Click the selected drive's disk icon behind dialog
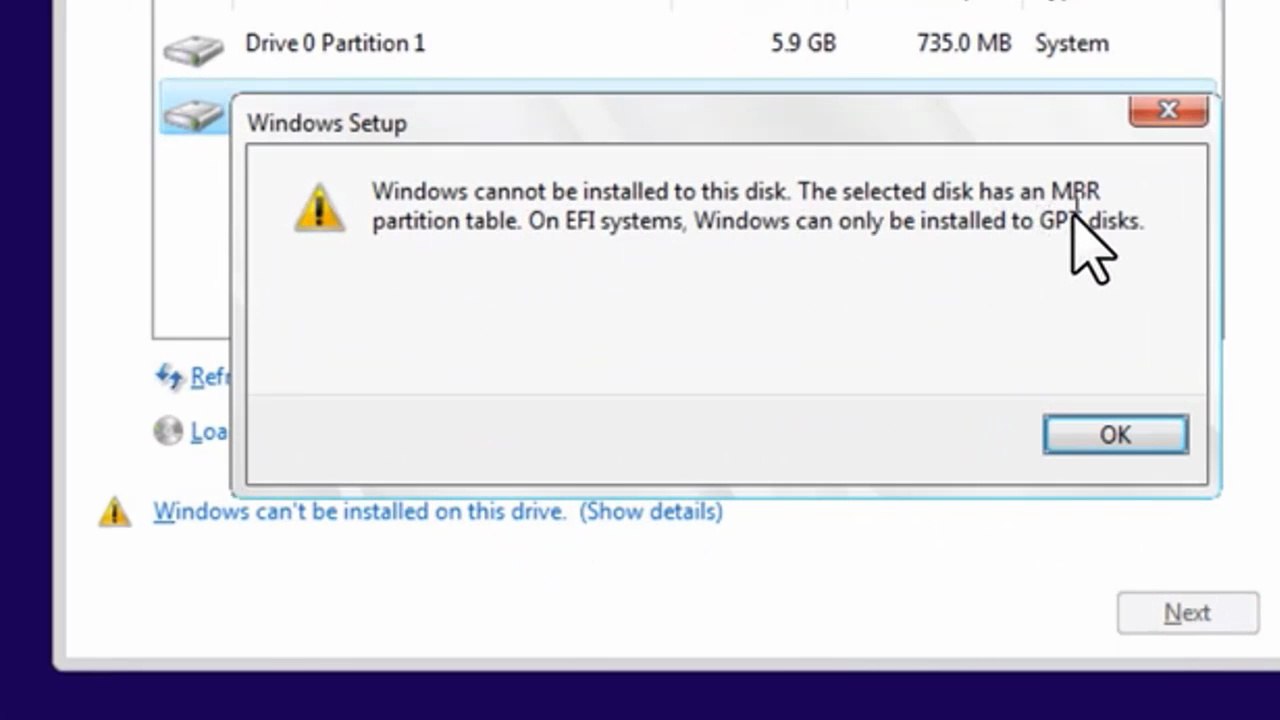Viewport: 1280px width, 720px height. click(193, 114)
